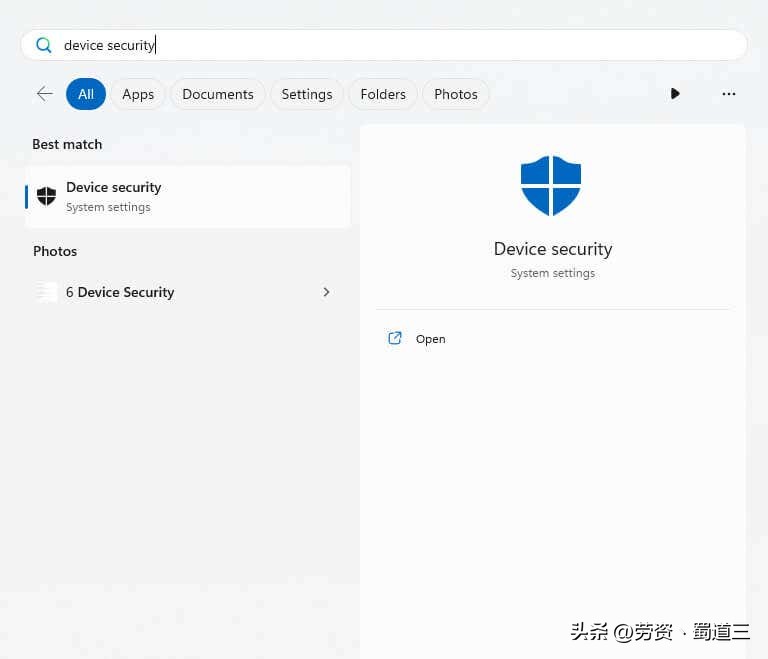Viewport: 768px width, 659px height.
Task: Click the search magnifier icon
Action: point(44,45)
